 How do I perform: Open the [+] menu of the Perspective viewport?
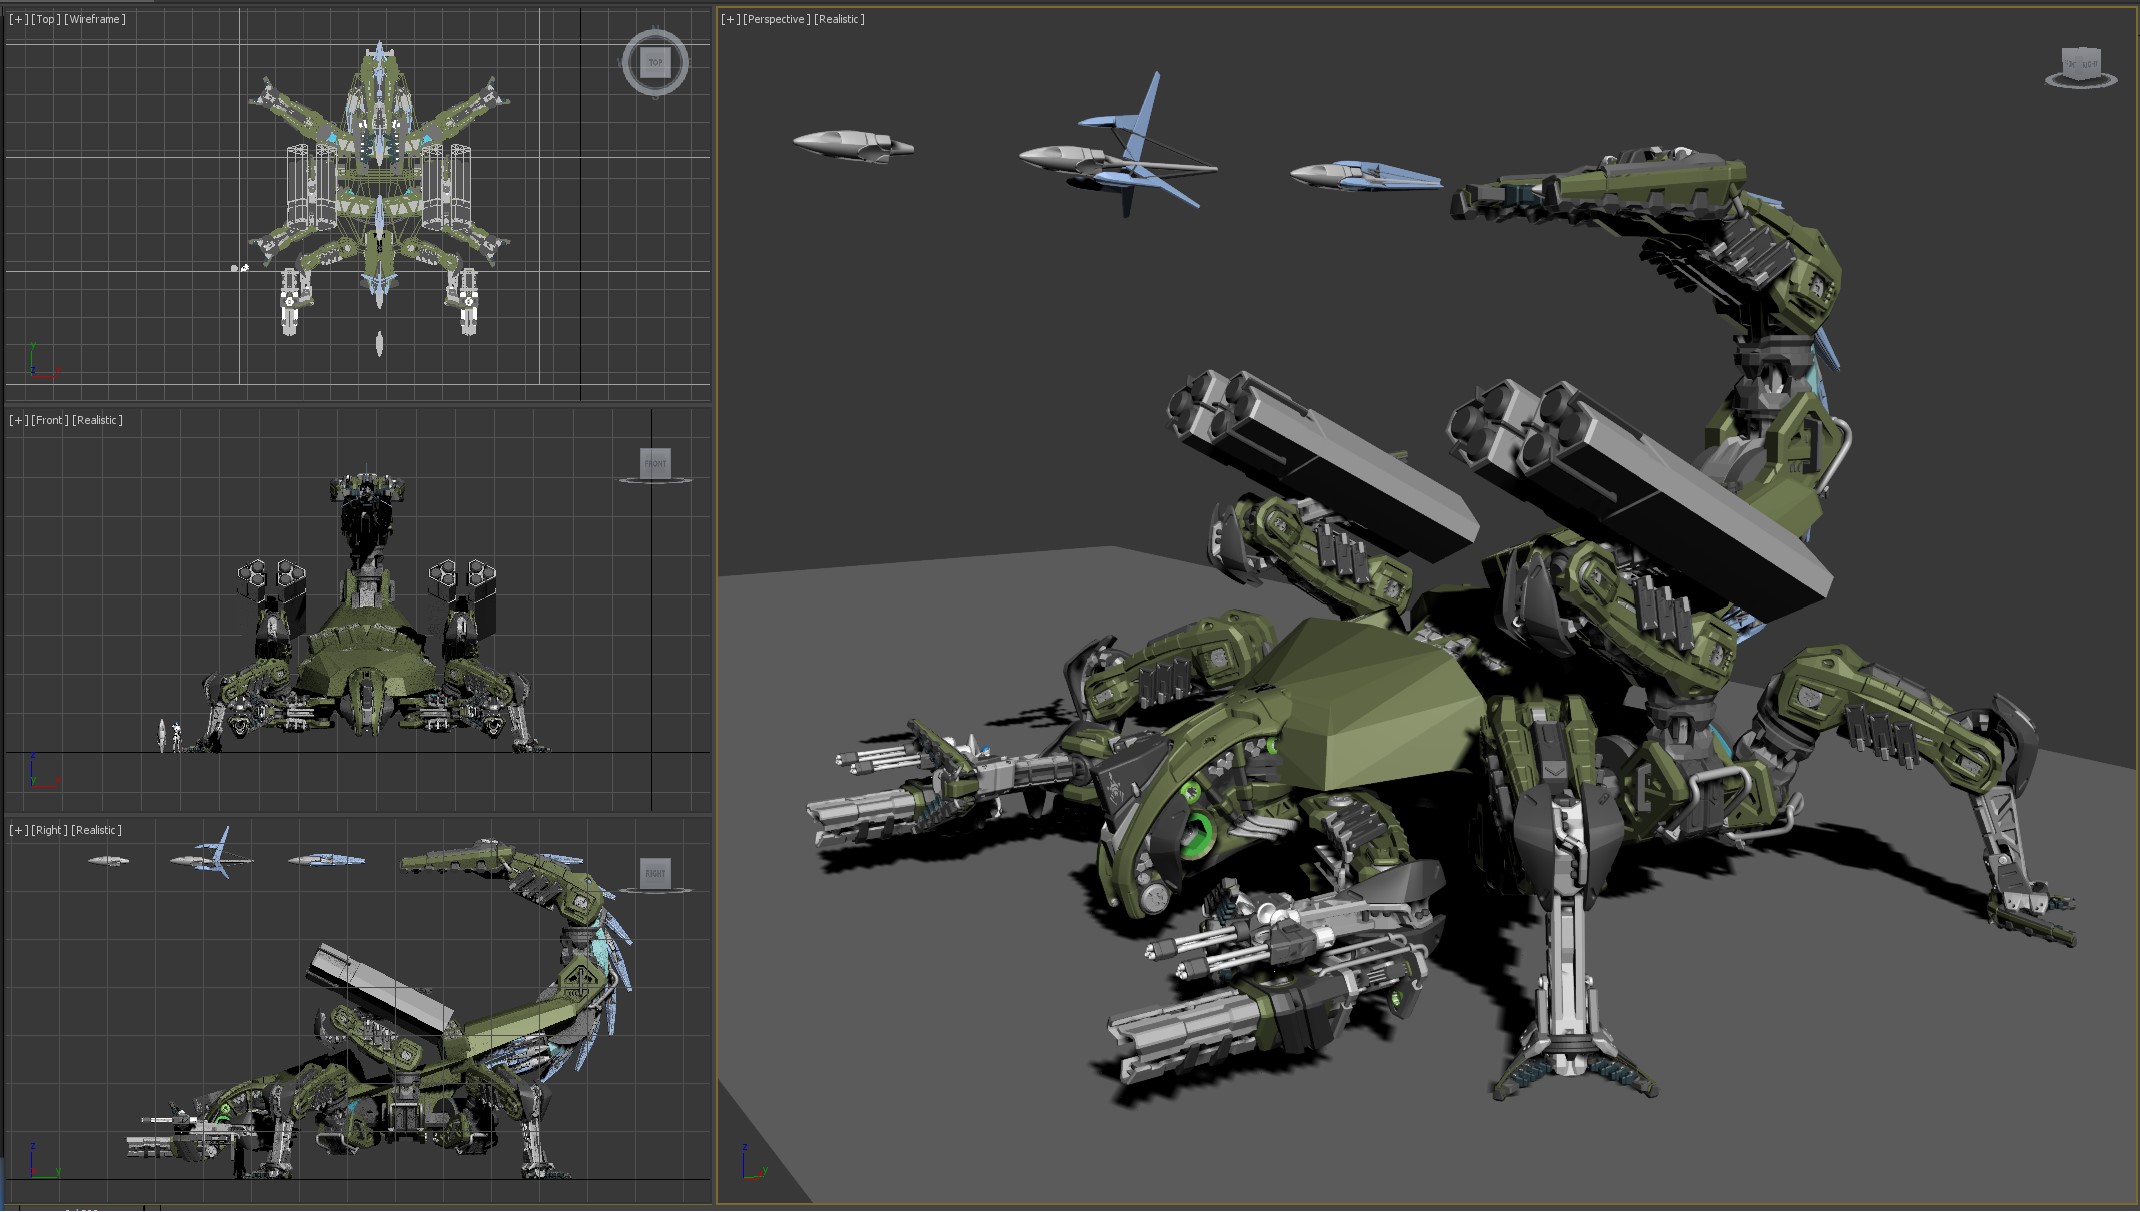pyautogui.click(x=730, y=19)
